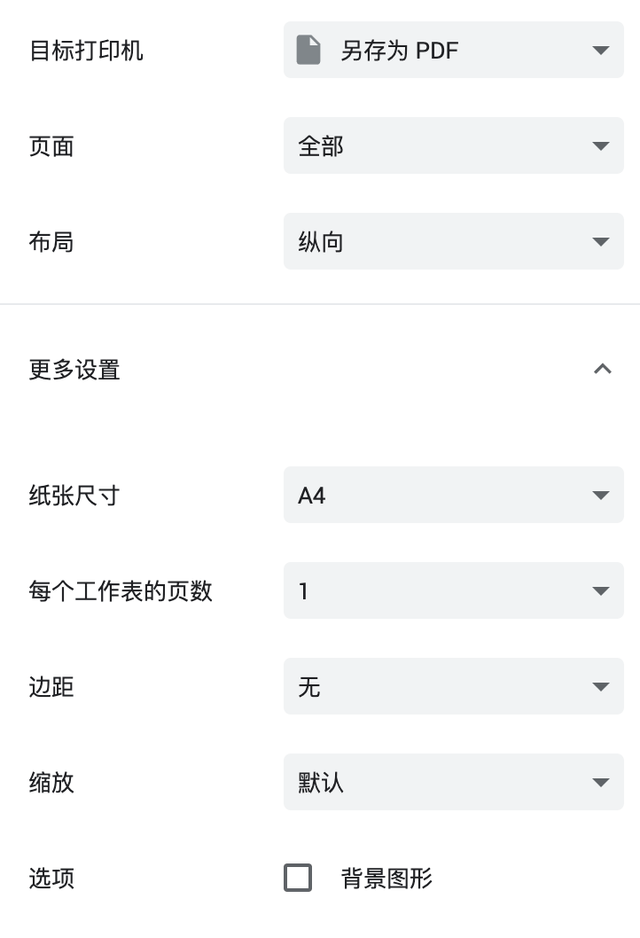The width and height of the screenshot is (640, 938).
Task: Collapse 更多设置 using the chevron
Action: pos(602,369)
